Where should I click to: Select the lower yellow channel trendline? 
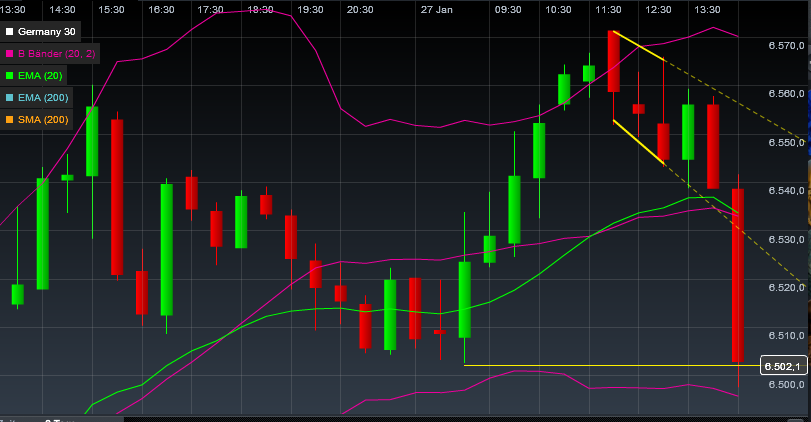(x=639, y=143)
